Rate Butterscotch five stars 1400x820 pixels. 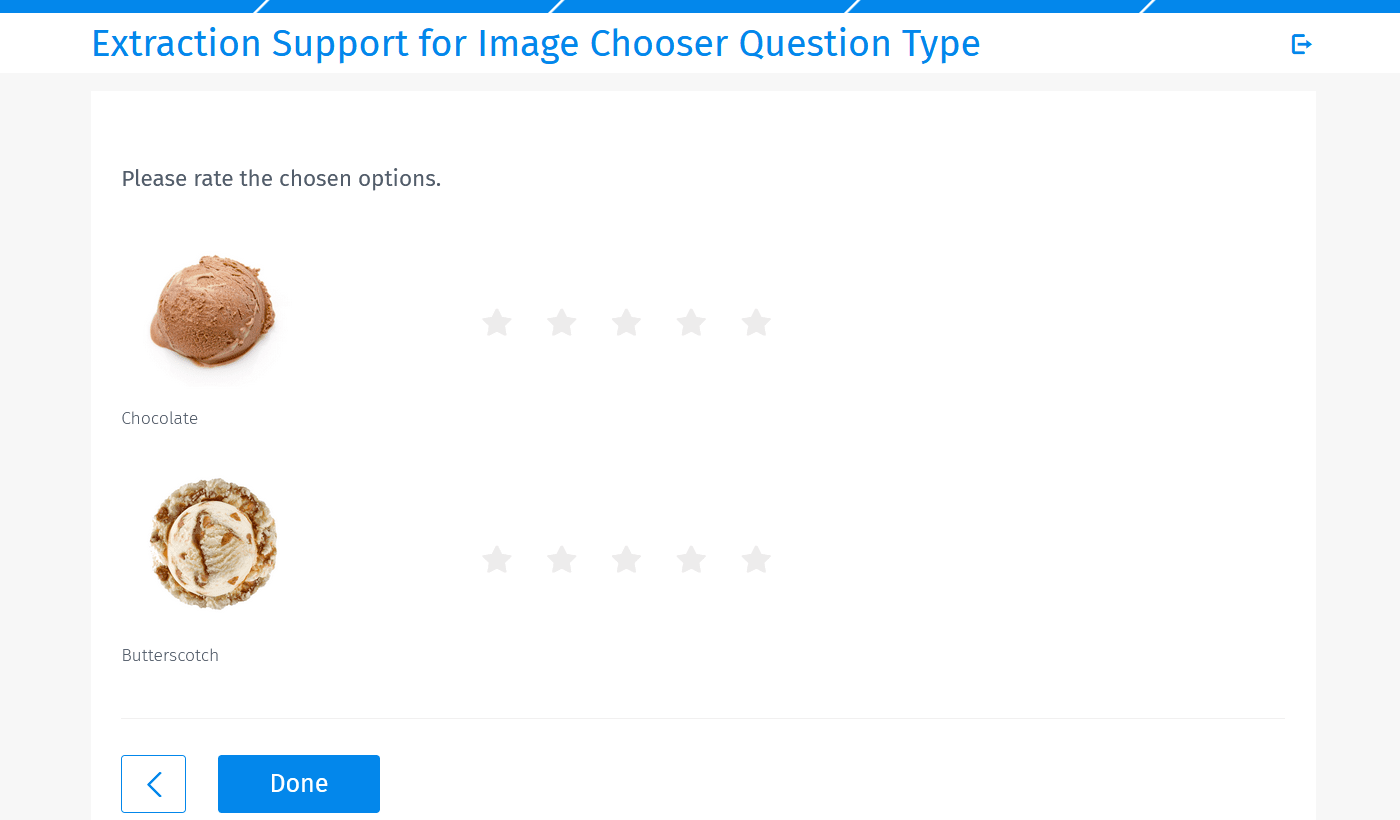756,559
